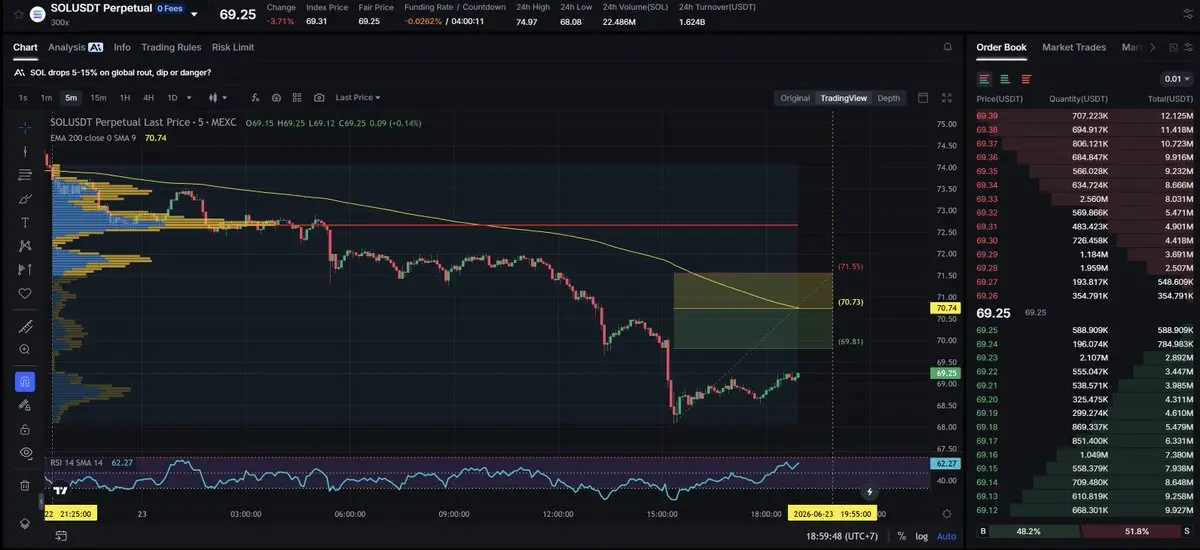Open the Info tab
Image resolution: width=1200 pixels, height=550 pixels.
[122, 47]
